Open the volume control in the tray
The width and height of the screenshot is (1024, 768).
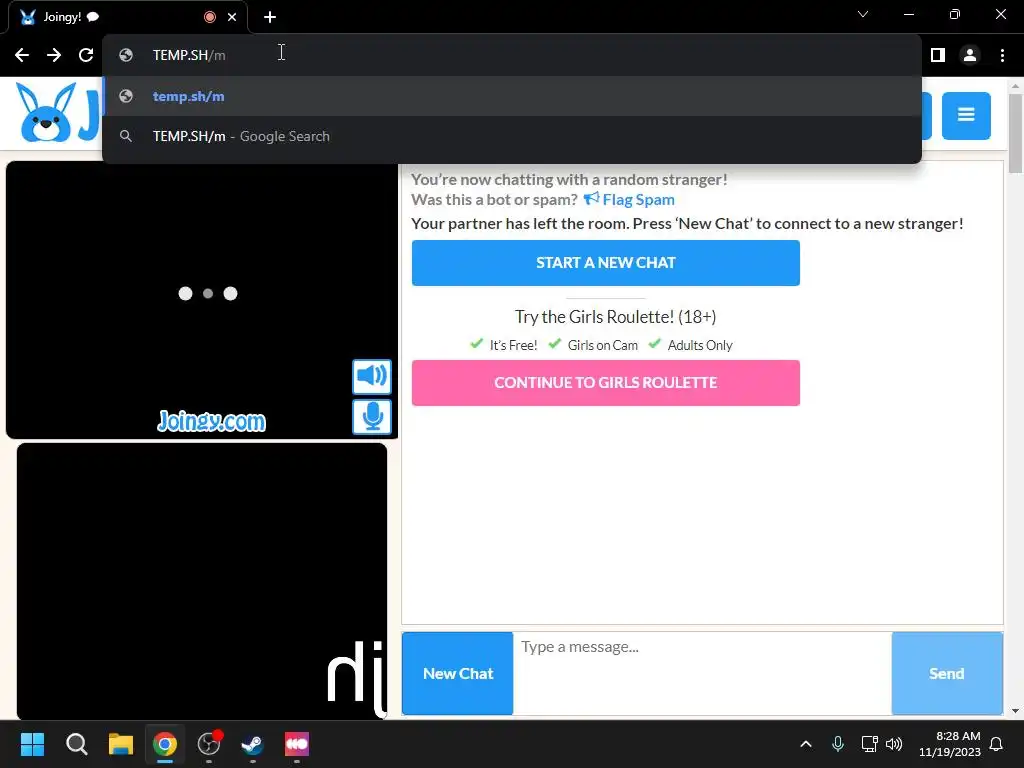894,744
